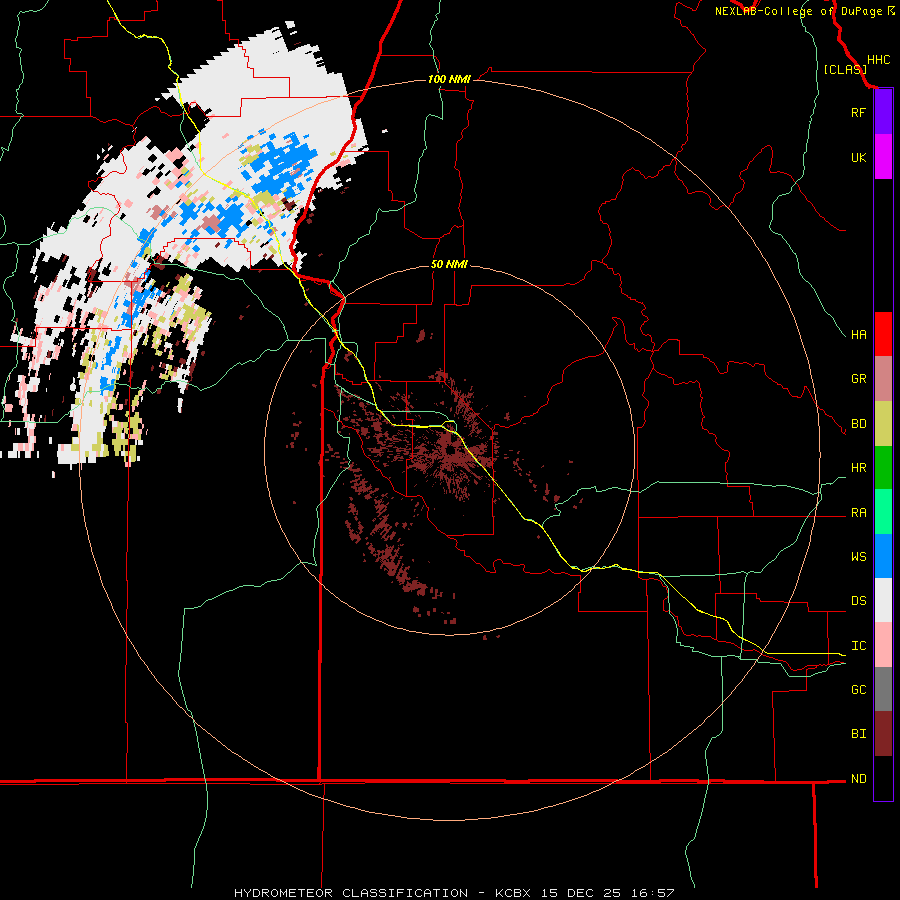Click the "RF" legend label
Viewport: 900px width, 900px height.
[858, 112]
